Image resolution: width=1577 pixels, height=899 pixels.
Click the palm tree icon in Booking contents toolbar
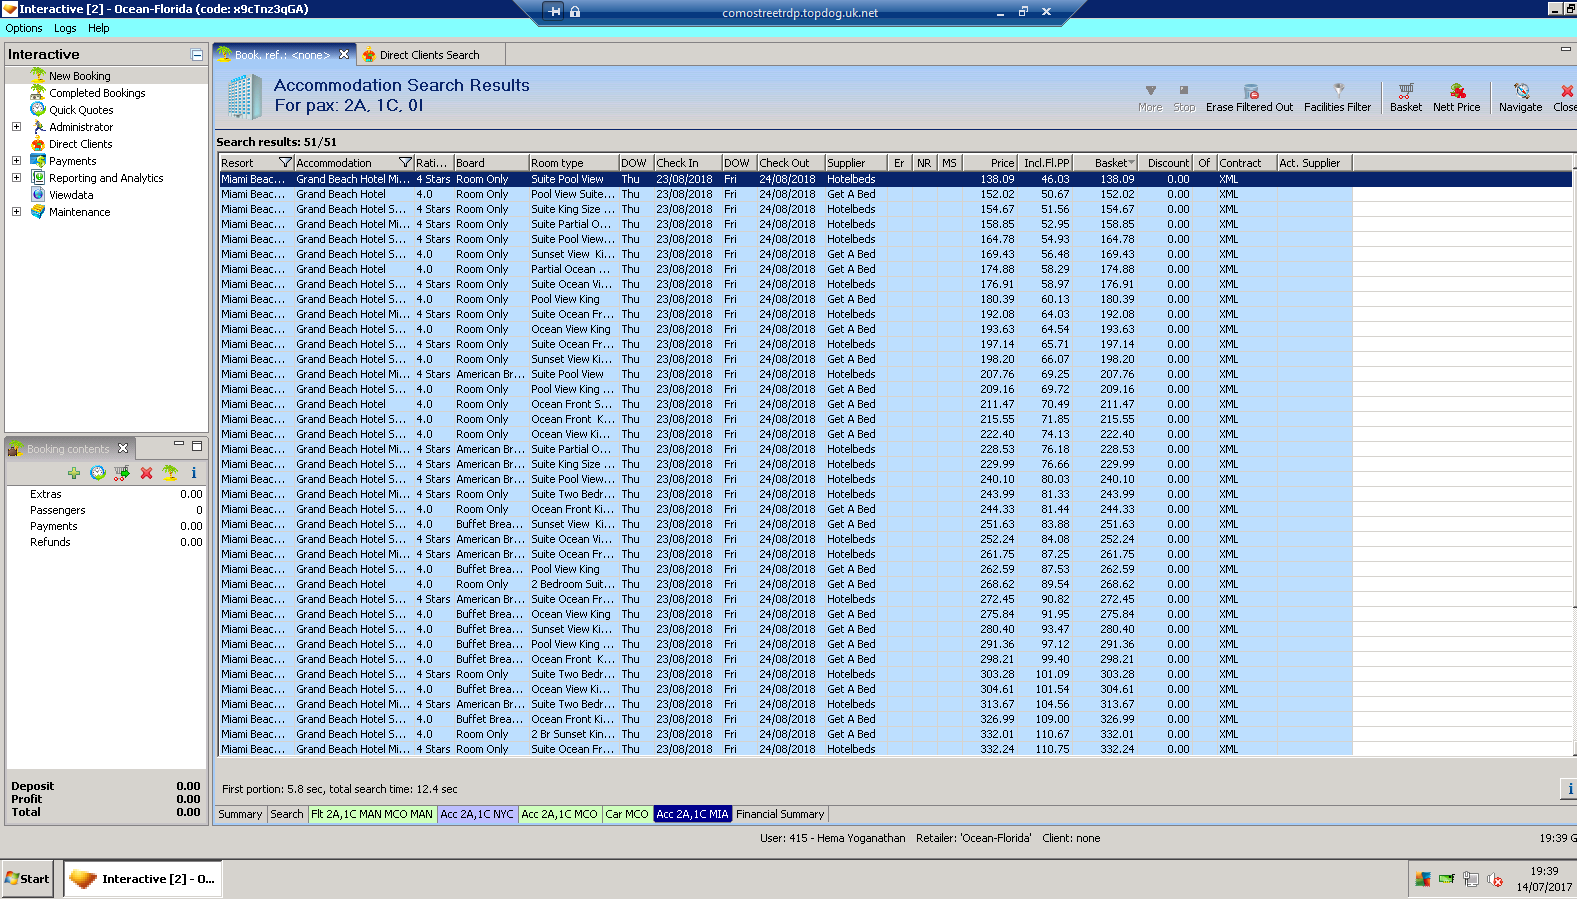tap(170, 473)
